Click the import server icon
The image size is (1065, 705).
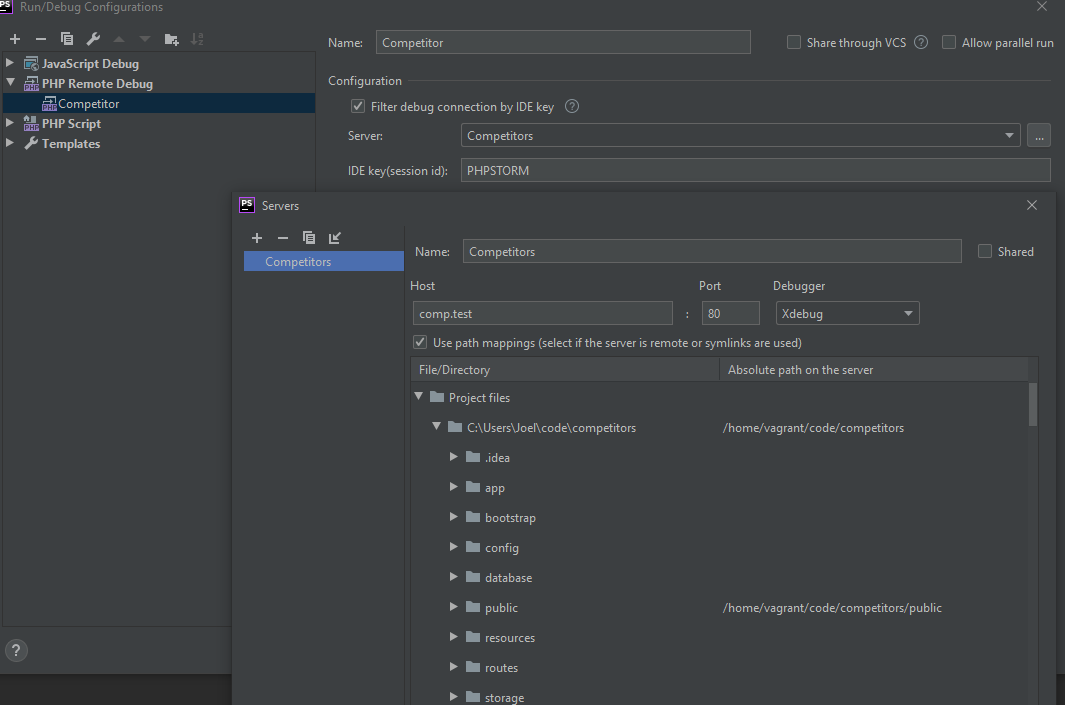[335, 238]
